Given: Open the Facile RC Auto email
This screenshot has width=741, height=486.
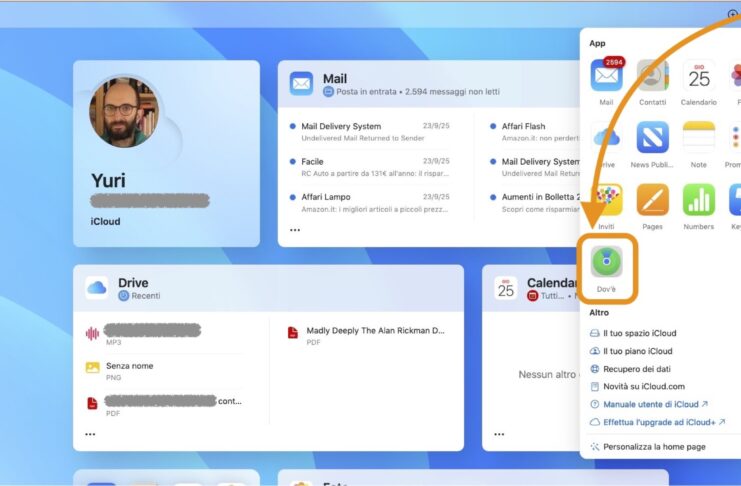Looking at the screenshot, I should [x=370, y=167].
